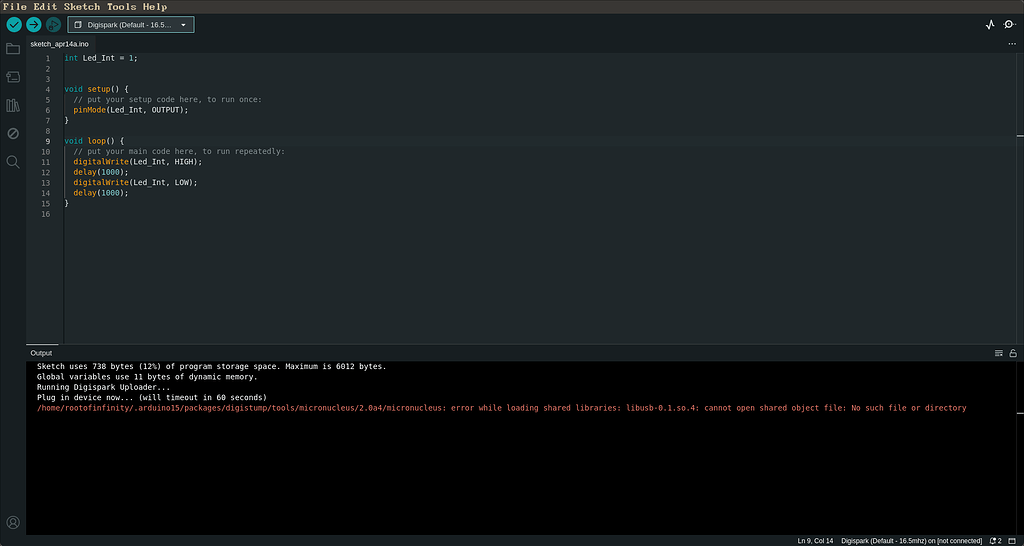Expand the Digispark board selector dropdown
This screenshot has height=546, width=1024.
(x=131, y=24)
